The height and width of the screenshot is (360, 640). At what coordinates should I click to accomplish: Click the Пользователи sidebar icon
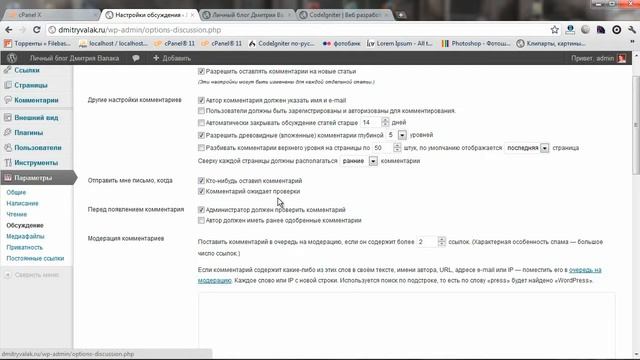coord(8,147)
